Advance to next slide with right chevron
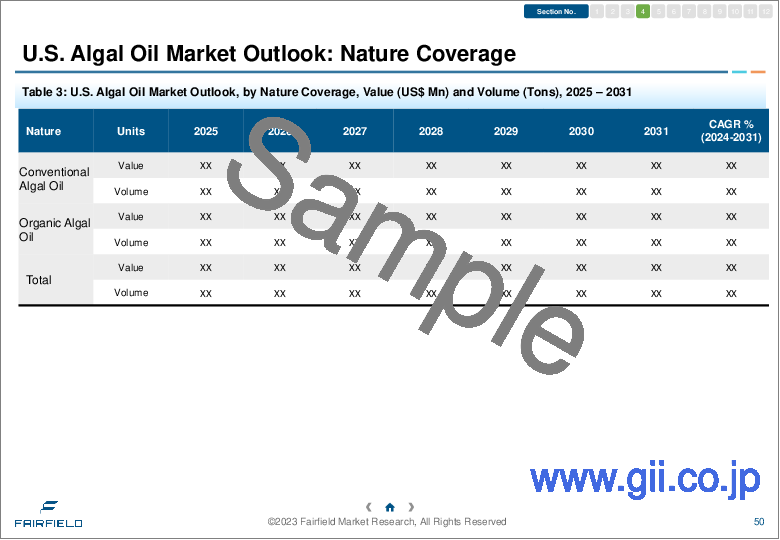 coord(411,507)
